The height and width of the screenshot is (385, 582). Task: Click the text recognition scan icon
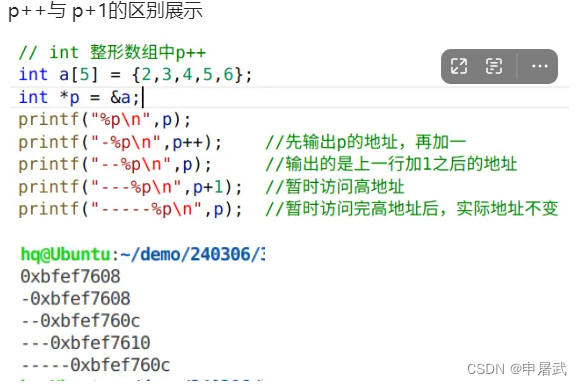494,66
